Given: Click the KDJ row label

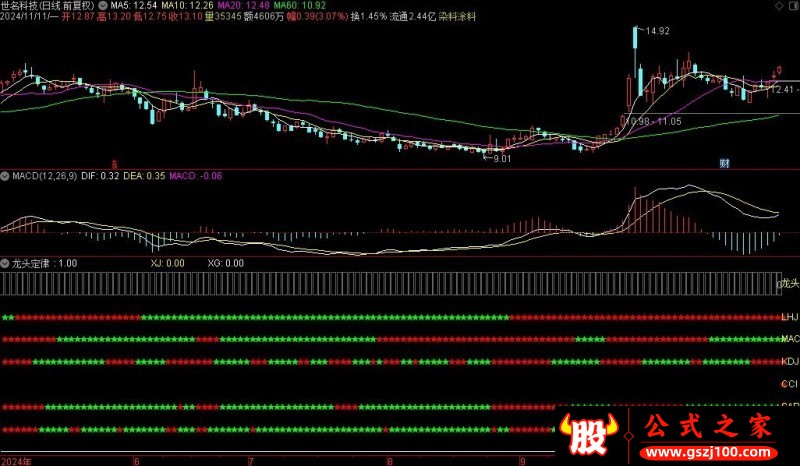Looking at the screenshot, I should coord(790,362).
